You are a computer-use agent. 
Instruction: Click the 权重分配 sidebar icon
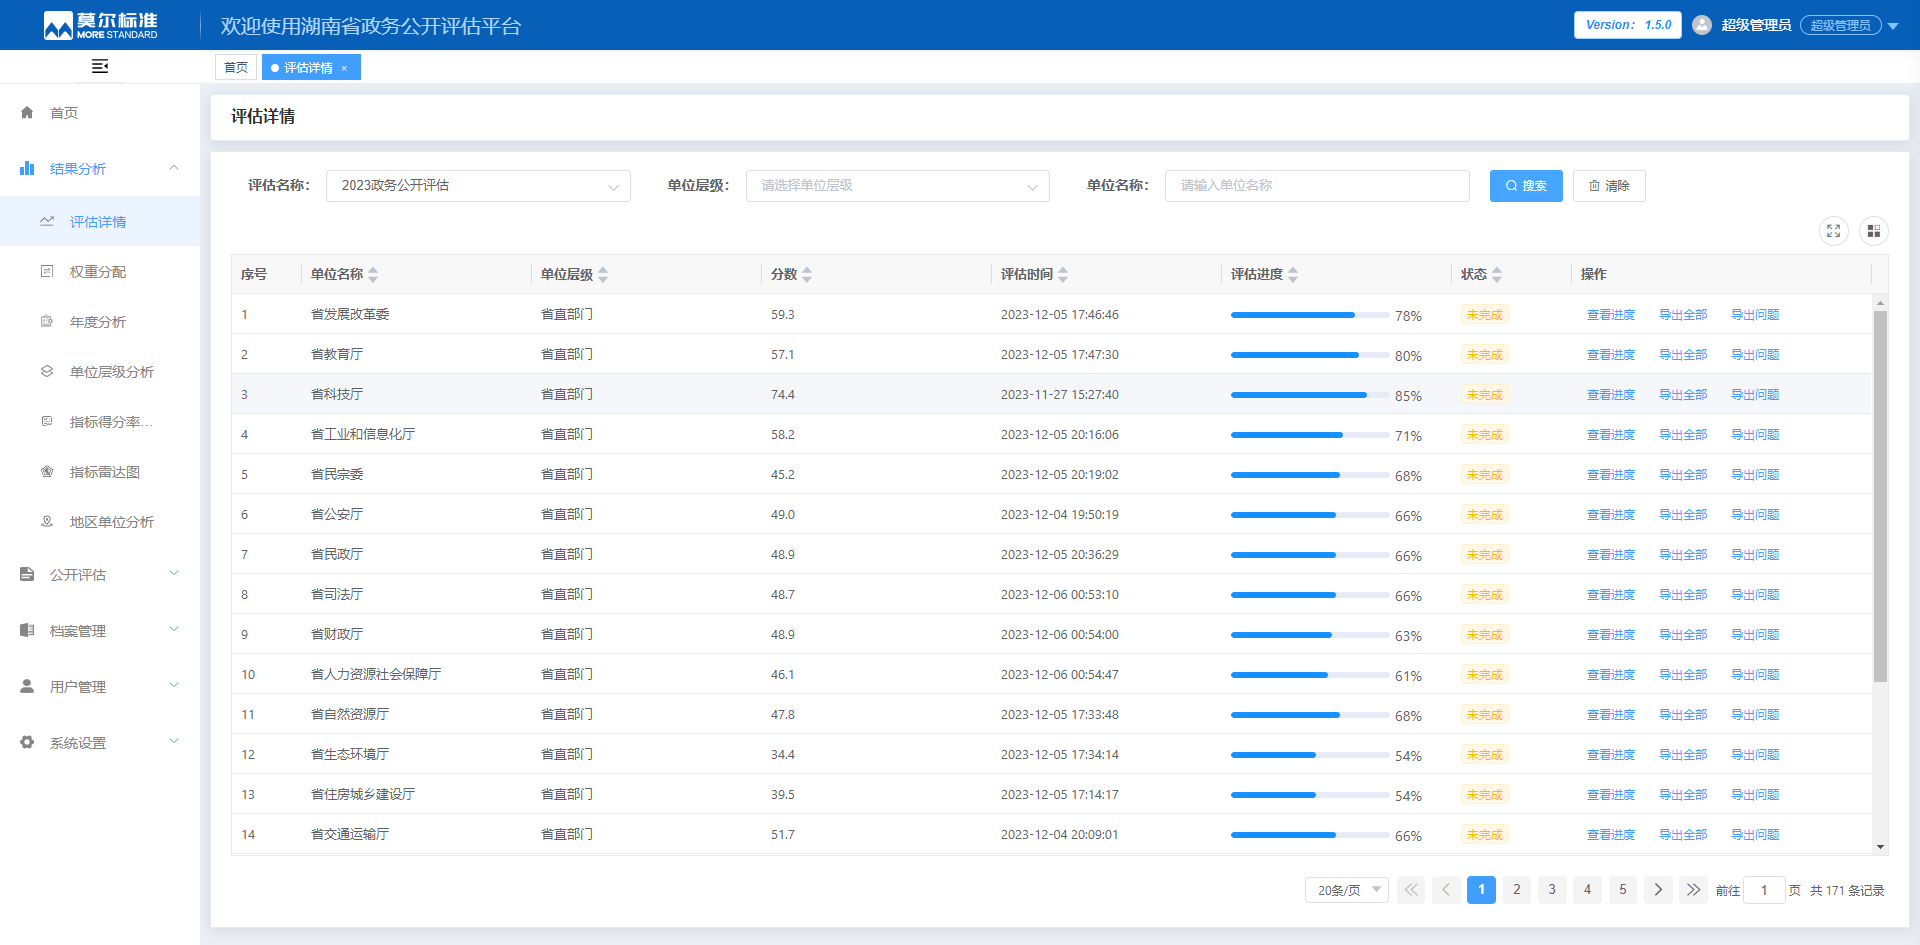pos(47,272)
